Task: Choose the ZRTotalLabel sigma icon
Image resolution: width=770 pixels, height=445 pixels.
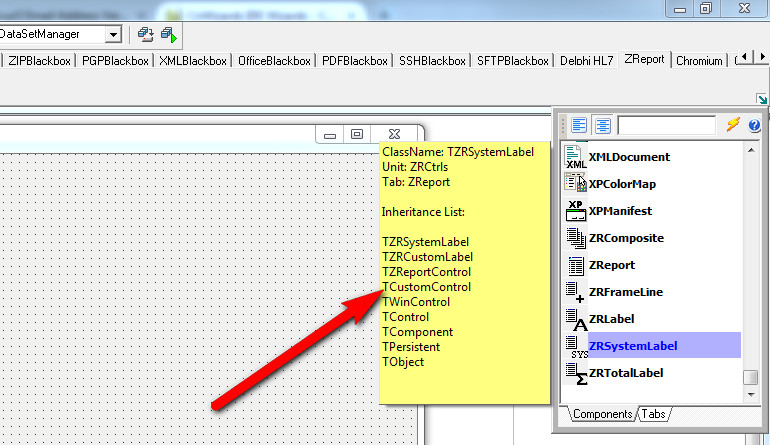Action: 575,373
